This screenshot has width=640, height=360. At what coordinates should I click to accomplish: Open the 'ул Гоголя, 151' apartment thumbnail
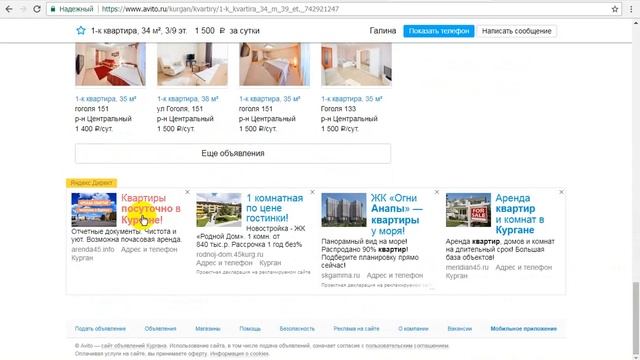click(192, 64)
